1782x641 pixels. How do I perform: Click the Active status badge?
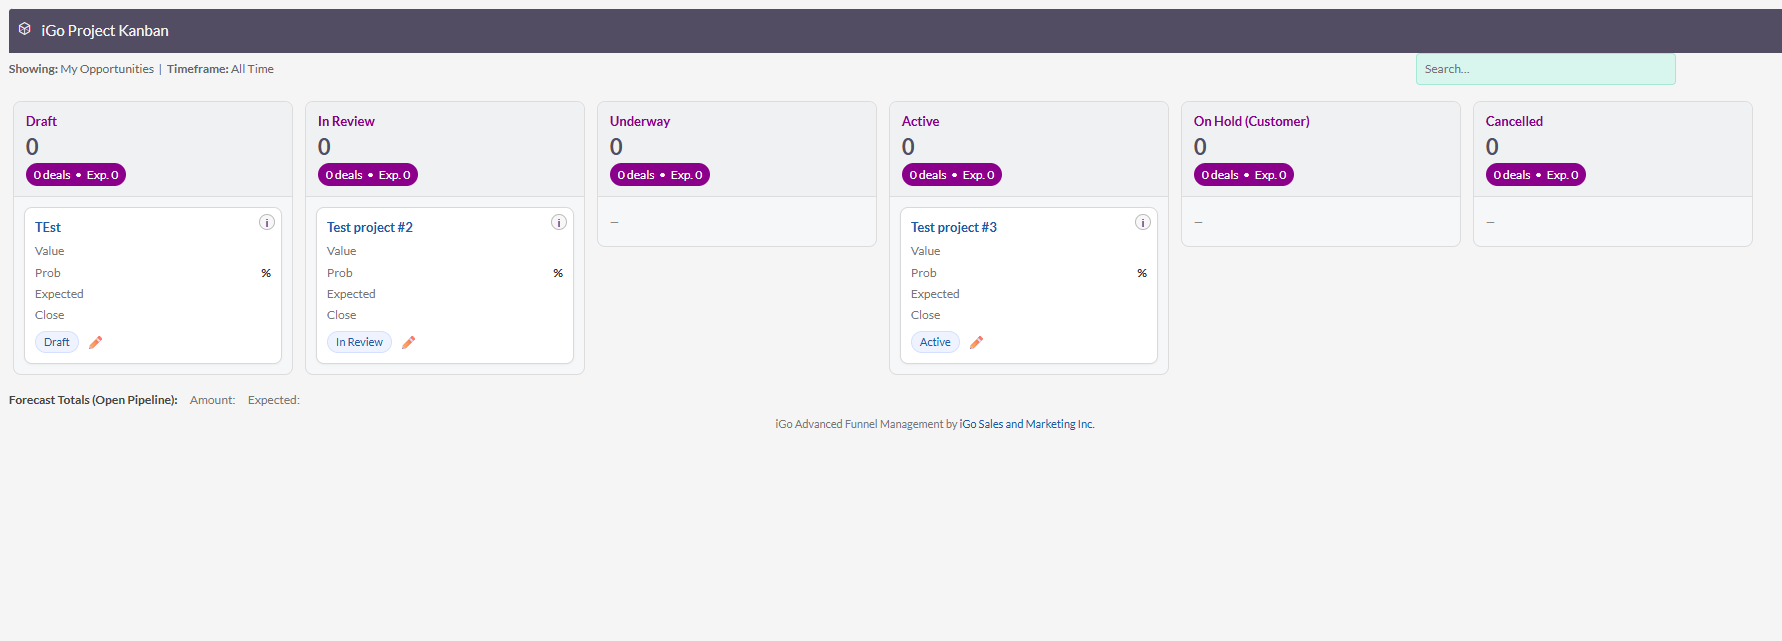click(935, 342)
